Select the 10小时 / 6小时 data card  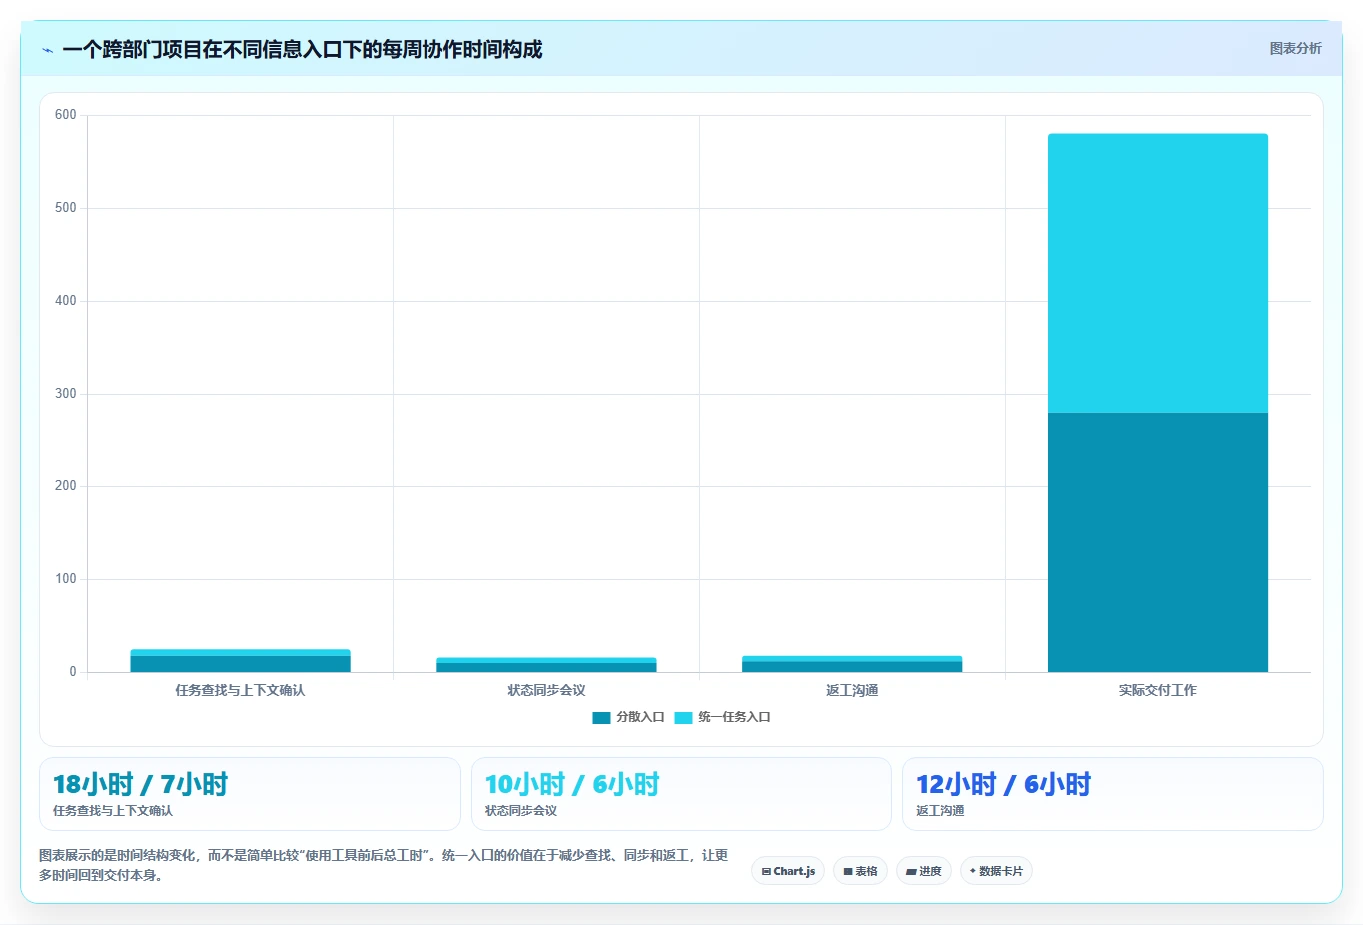681,794
